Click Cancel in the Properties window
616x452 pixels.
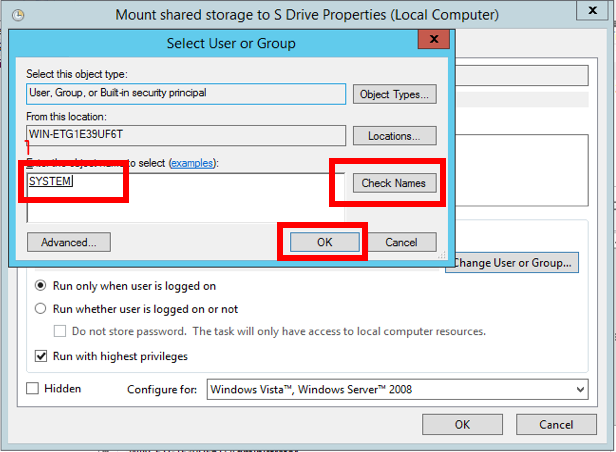556,425
